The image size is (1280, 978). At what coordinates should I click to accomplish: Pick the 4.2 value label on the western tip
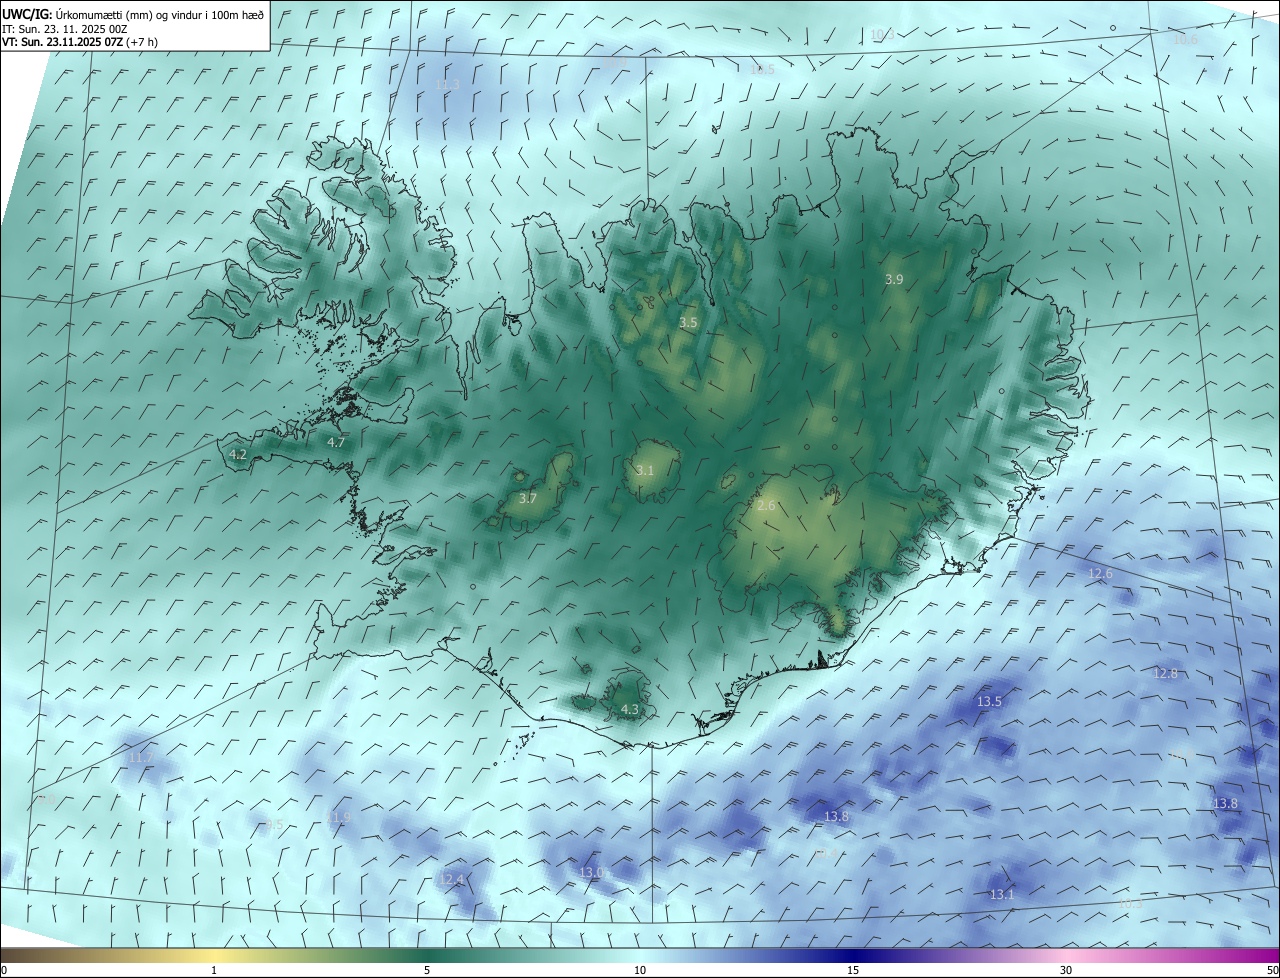click(238, 454)
